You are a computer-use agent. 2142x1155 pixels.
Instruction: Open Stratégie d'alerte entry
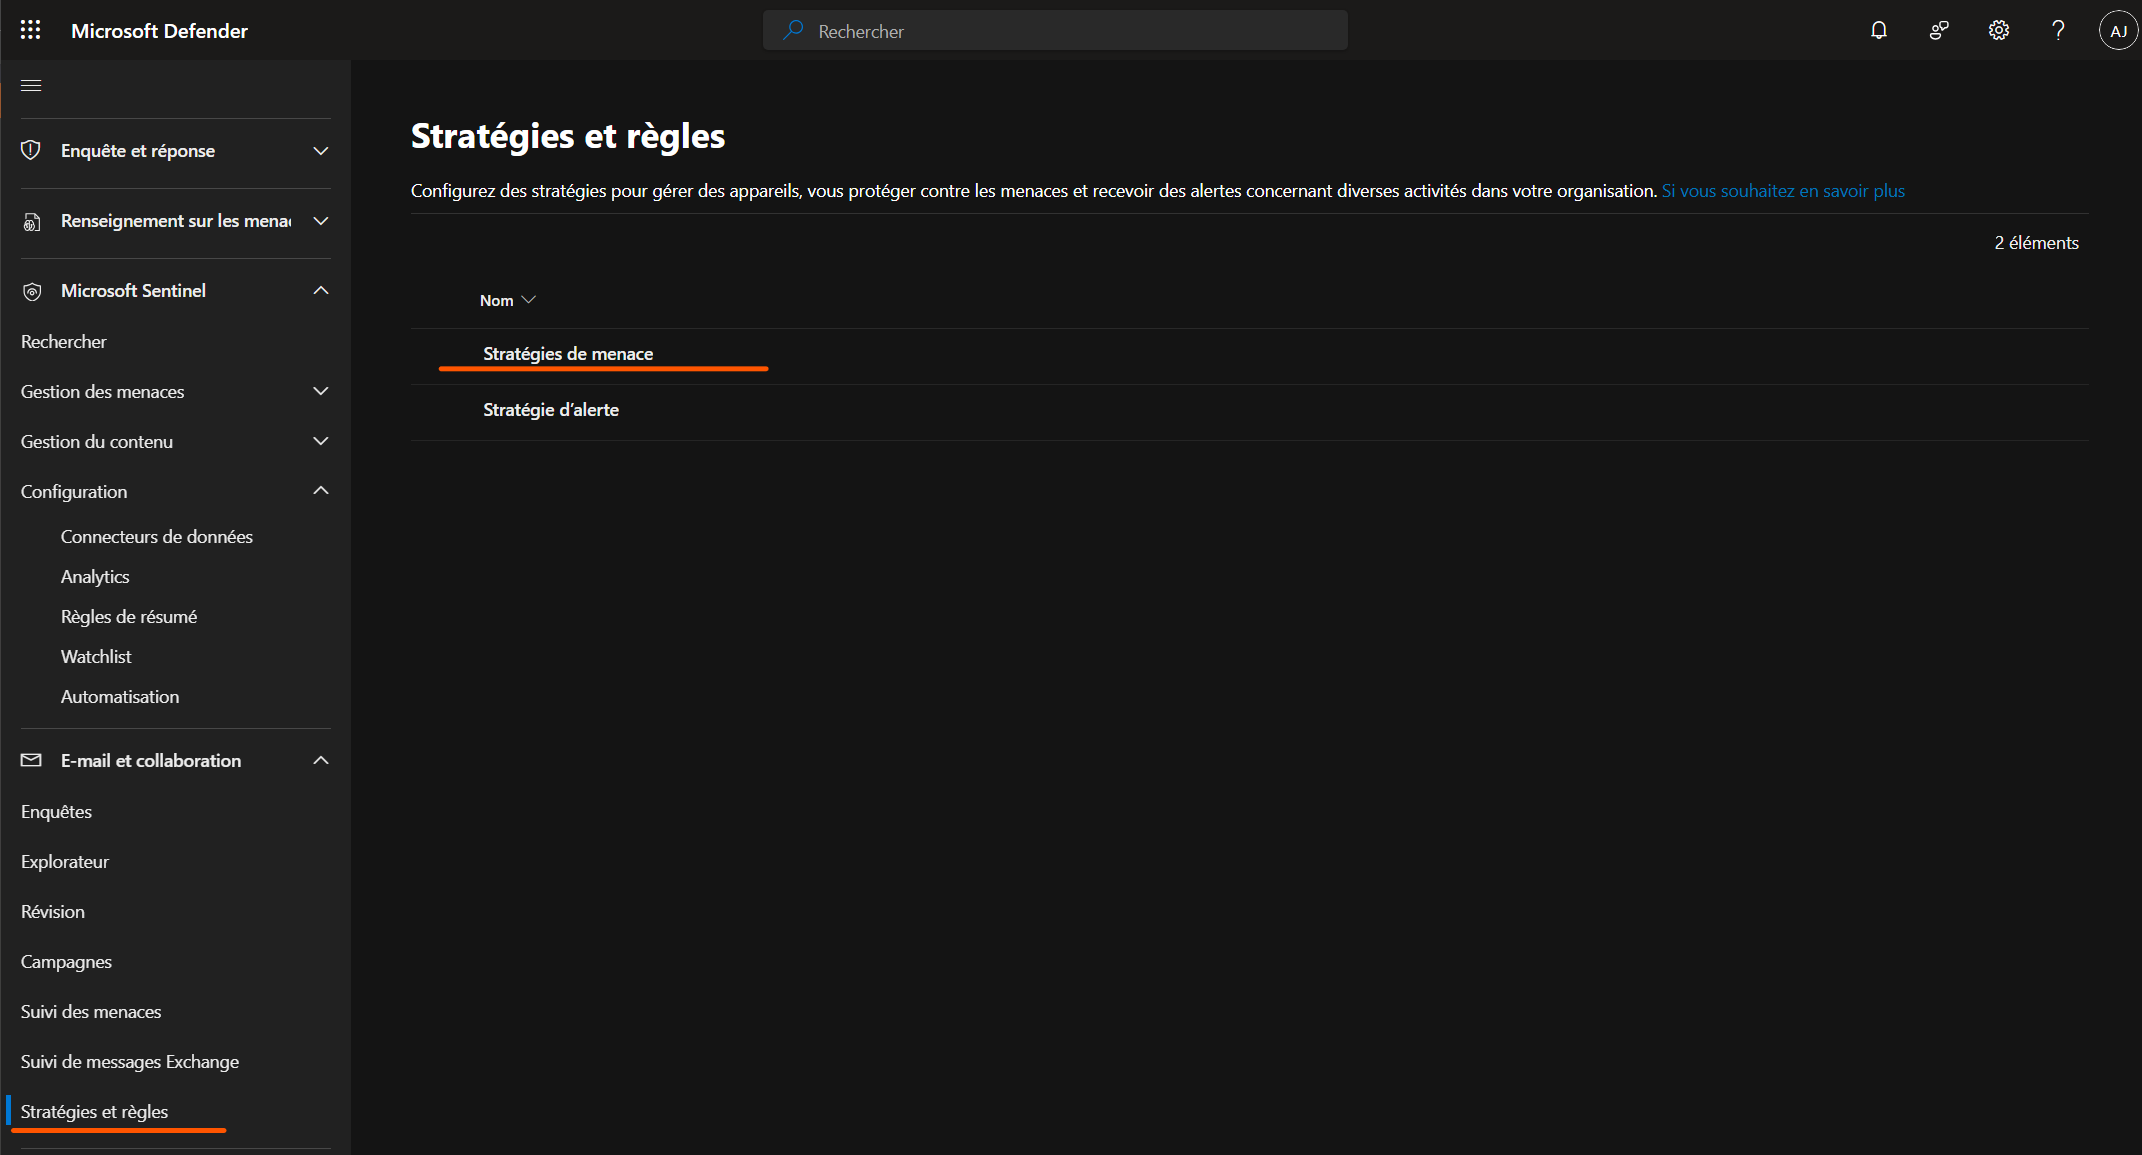pos(551,410)
